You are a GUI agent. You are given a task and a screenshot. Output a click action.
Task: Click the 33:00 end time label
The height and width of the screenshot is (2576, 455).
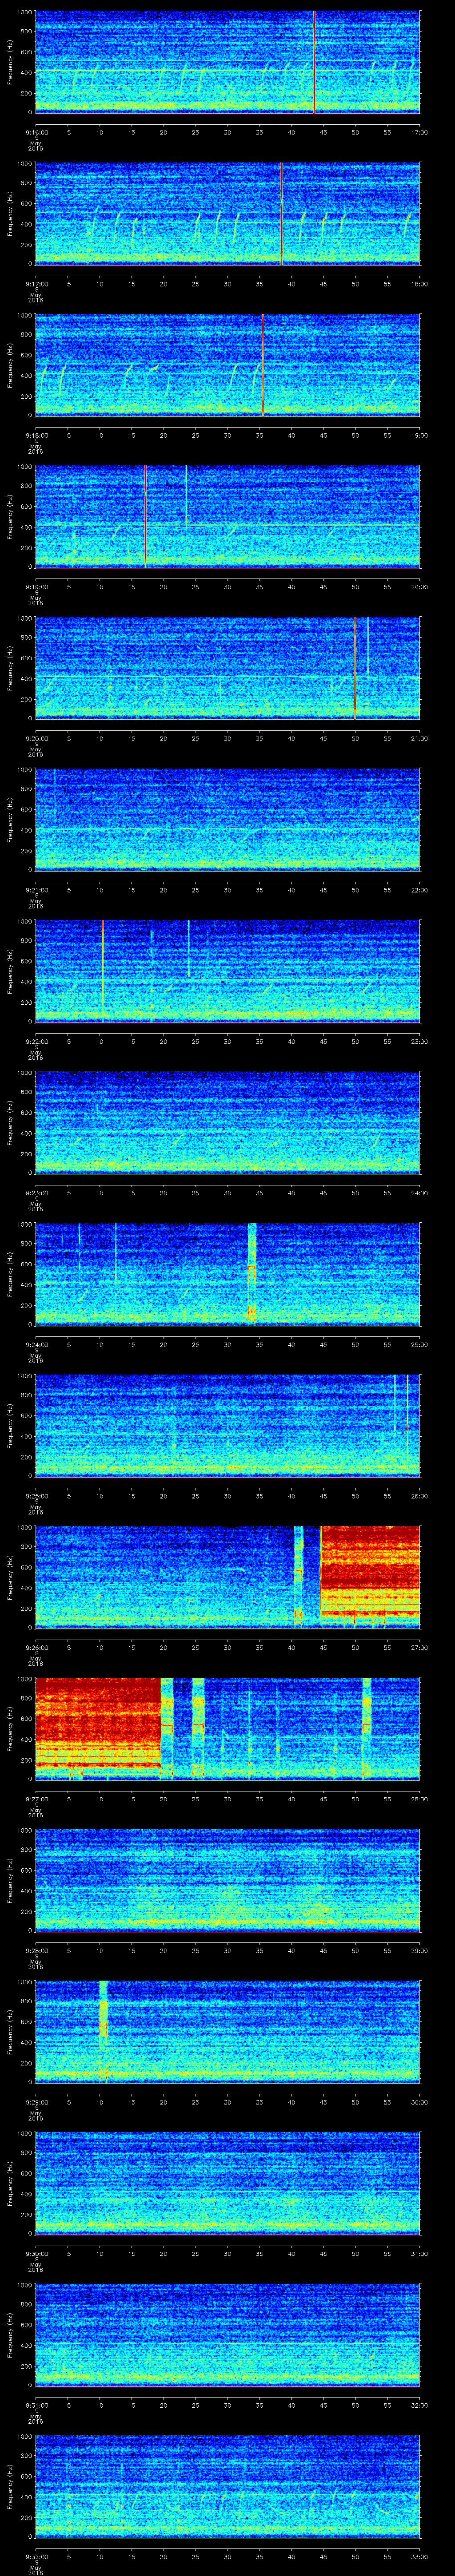tap(419, 2557)
